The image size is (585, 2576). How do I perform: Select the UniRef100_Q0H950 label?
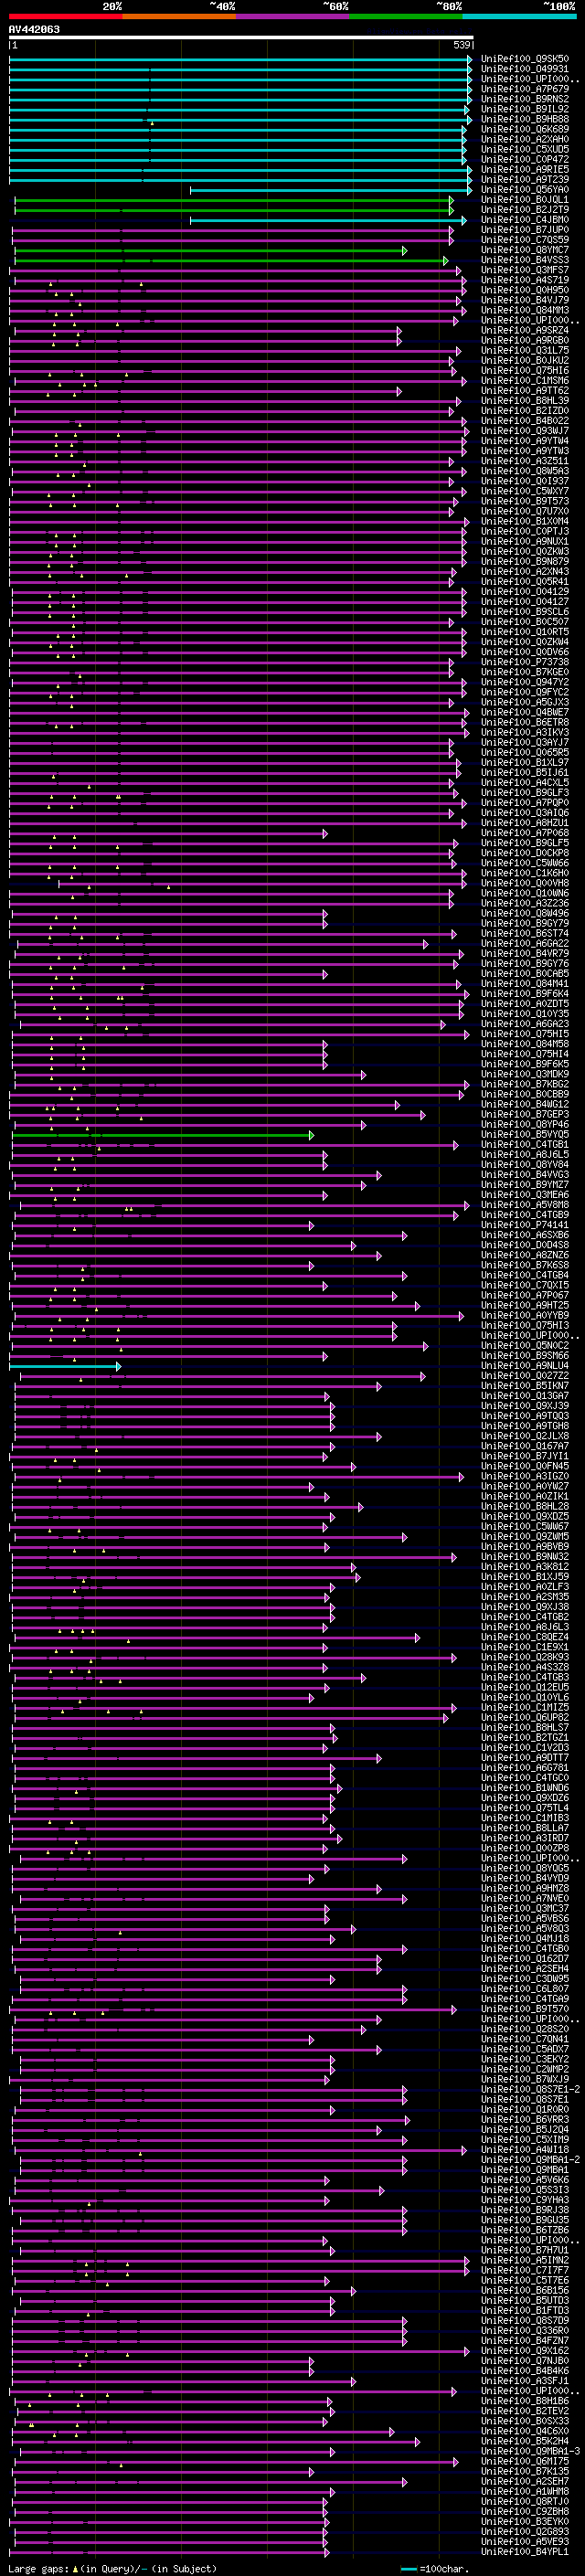click(x=525, y=290)
